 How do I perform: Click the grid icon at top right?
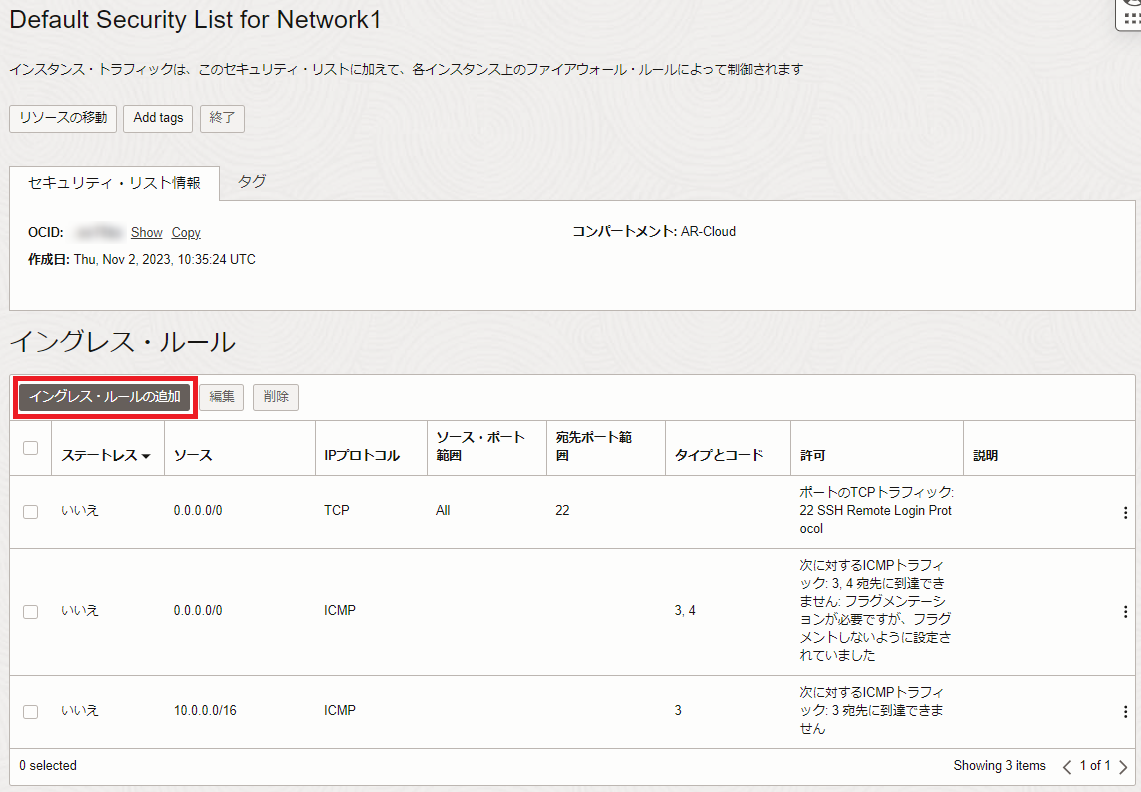[x=1130, y=17]
